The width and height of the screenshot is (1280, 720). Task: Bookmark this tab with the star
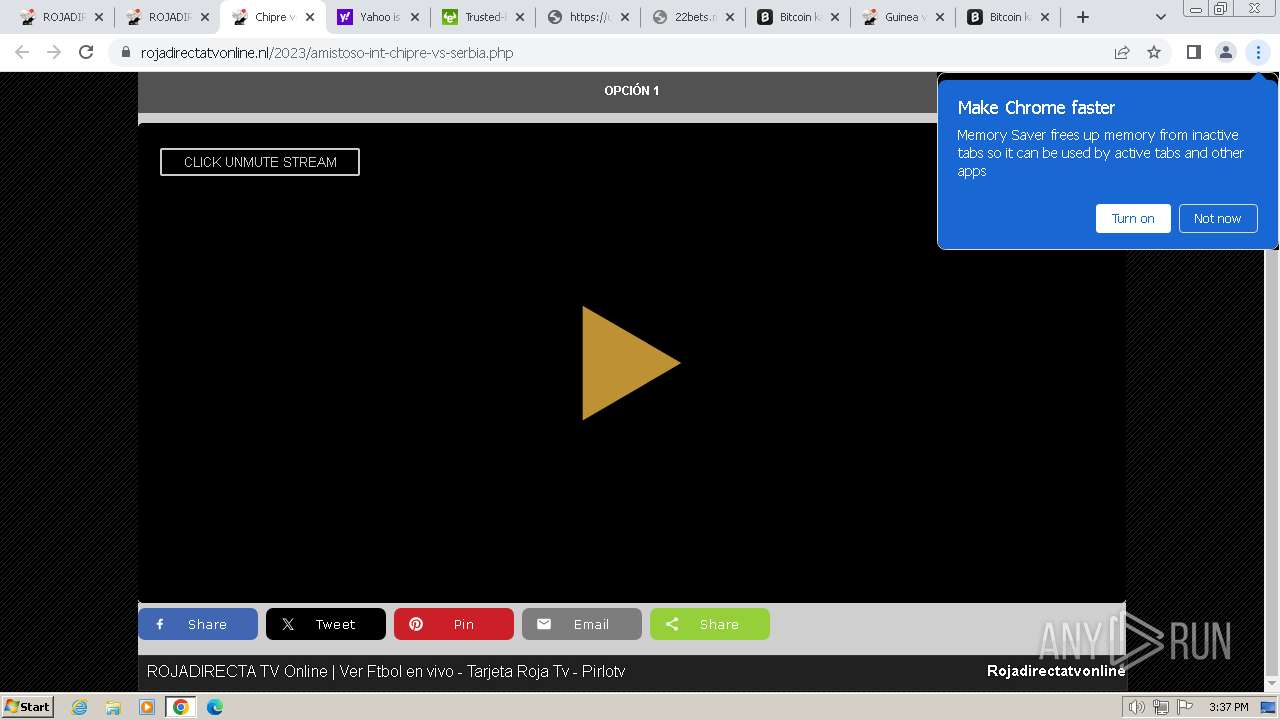(1154, 52)
